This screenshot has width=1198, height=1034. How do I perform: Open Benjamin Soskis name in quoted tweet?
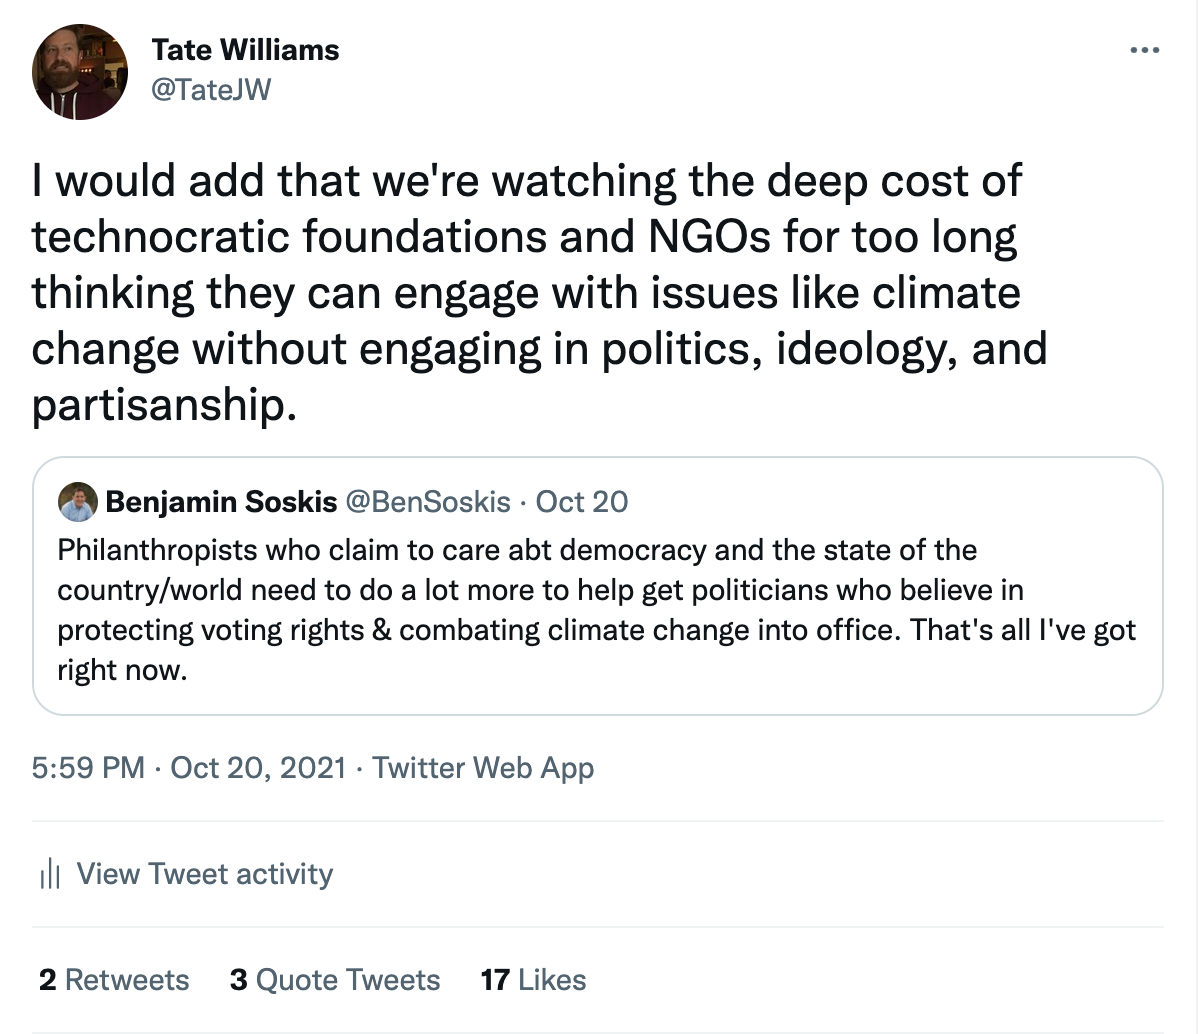[221, 501]
